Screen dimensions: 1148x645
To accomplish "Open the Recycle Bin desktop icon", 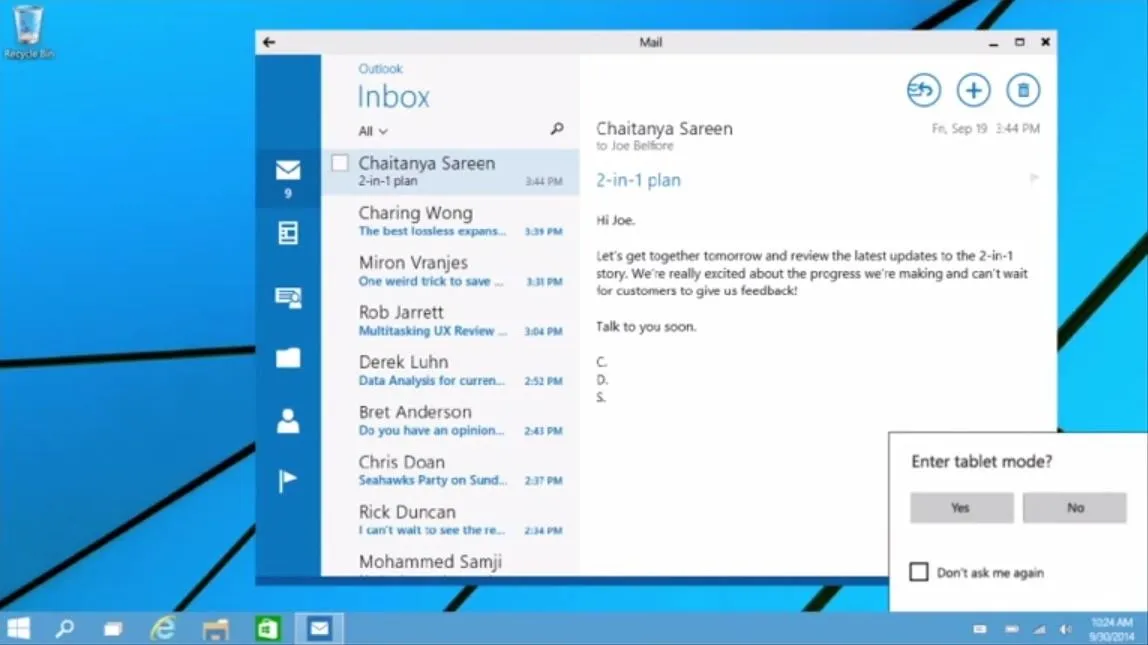I will point(29,32).
